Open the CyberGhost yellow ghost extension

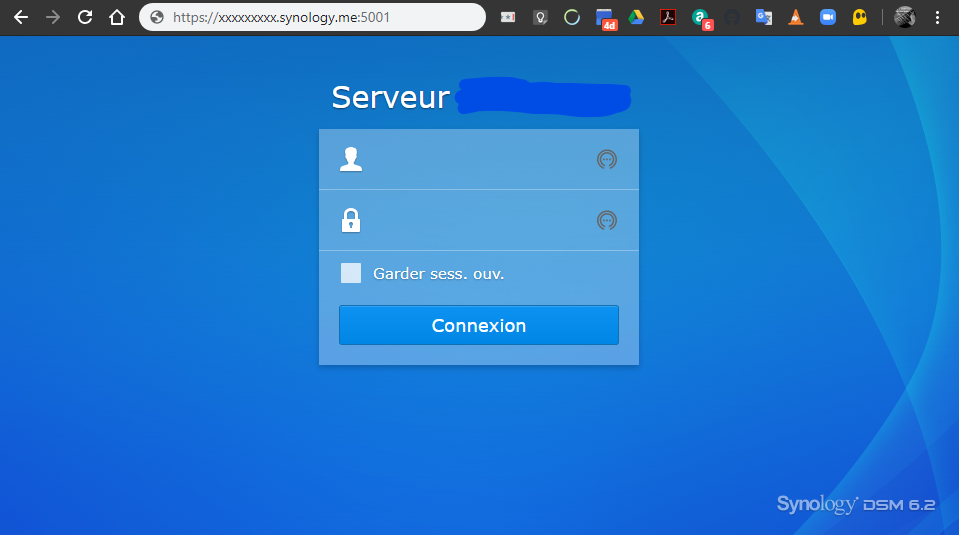click(x=860, y=17)
